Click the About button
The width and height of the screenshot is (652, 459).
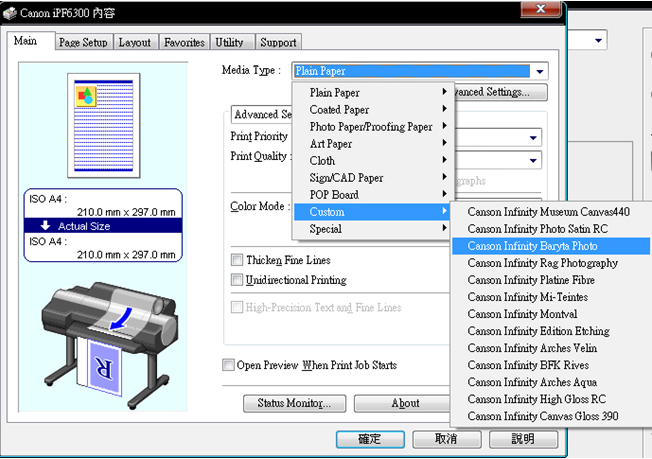click(x=402, y=403)
